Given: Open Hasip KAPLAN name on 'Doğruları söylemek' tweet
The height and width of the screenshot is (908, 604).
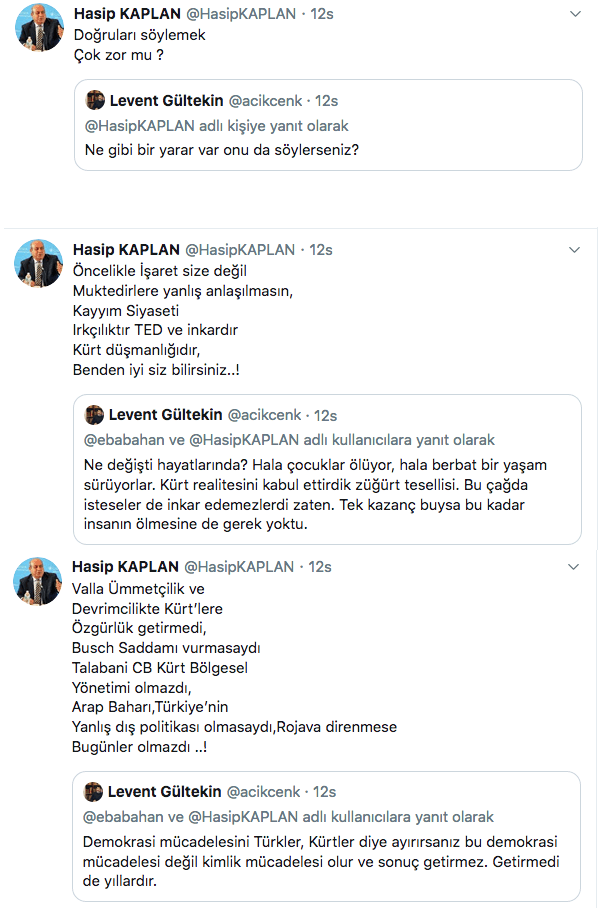Looking at the screenshot, I should 126,14.
